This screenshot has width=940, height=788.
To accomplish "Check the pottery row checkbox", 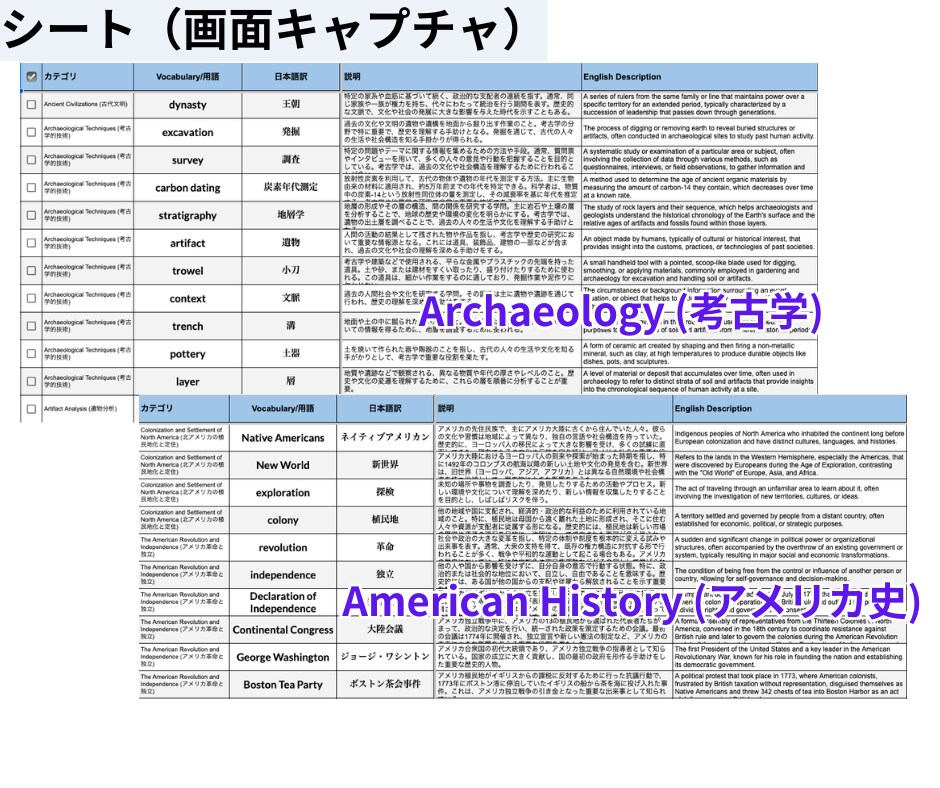I will [x=31, y=353].
